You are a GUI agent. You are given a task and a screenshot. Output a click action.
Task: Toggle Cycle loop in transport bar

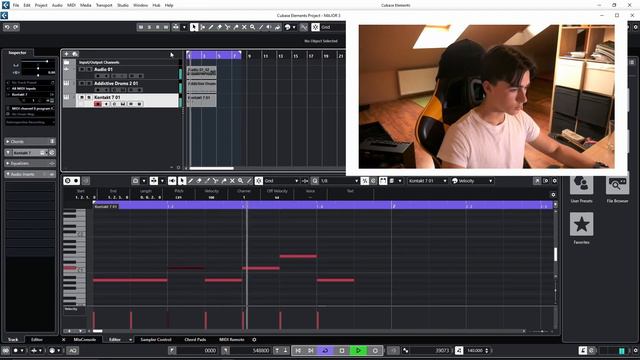(x=325, y=350)
